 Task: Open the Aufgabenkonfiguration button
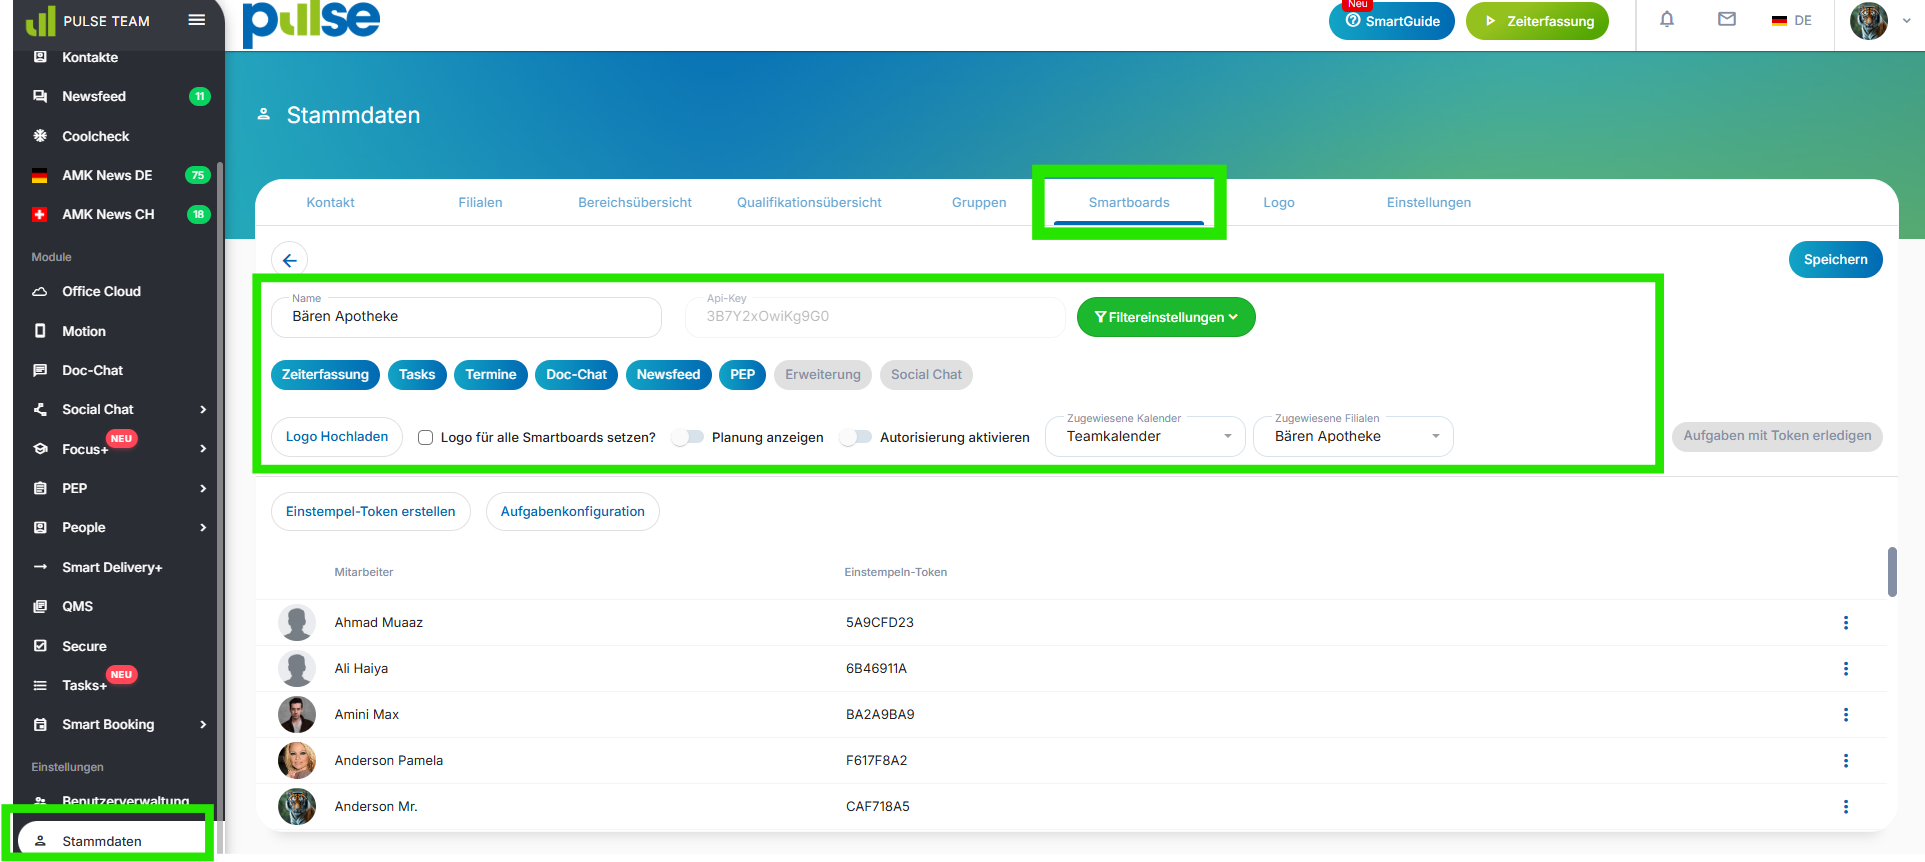pos(573,511)
